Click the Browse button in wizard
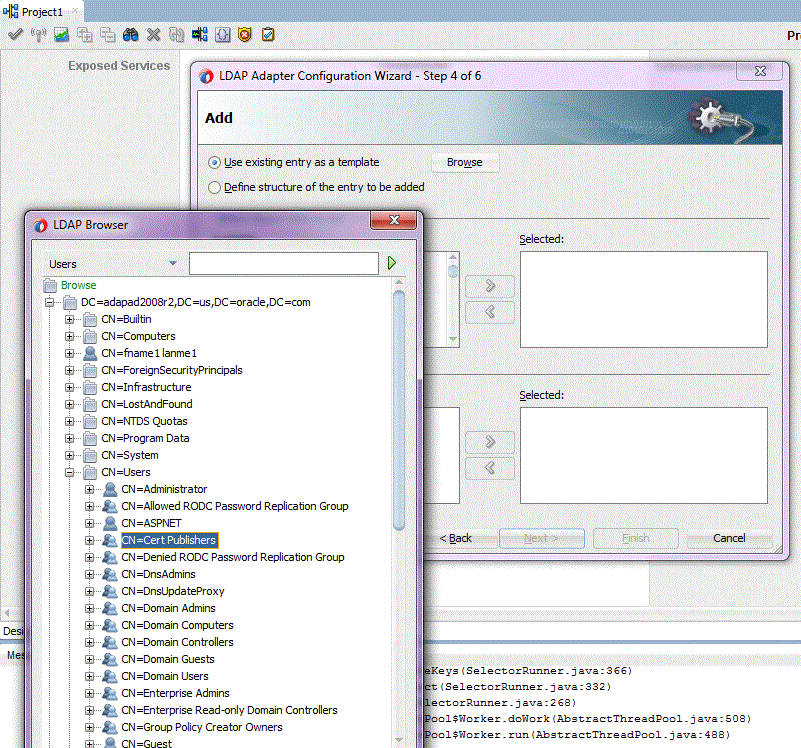 [x=464, y=162]
